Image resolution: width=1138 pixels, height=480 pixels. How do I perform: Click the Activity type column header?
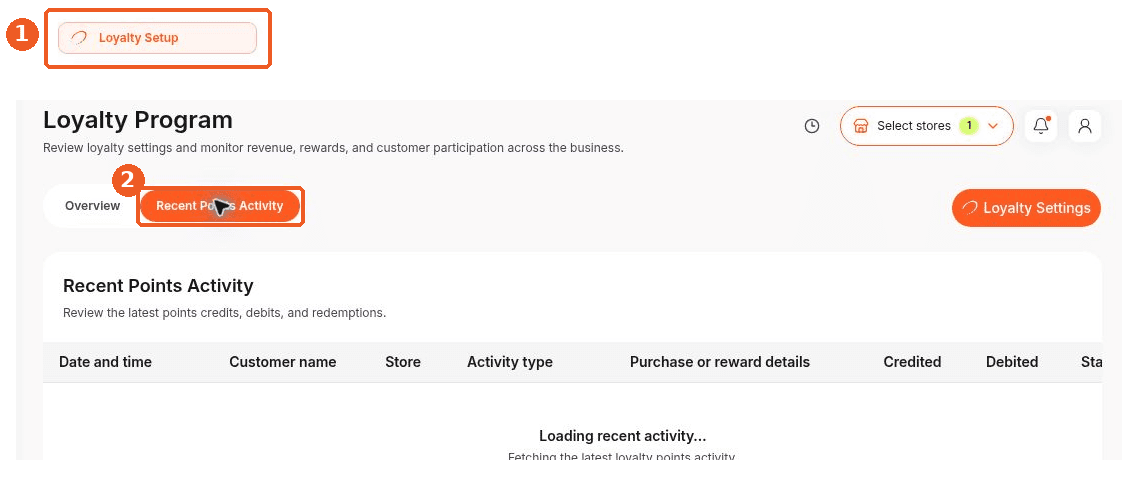tap(510, 362)
